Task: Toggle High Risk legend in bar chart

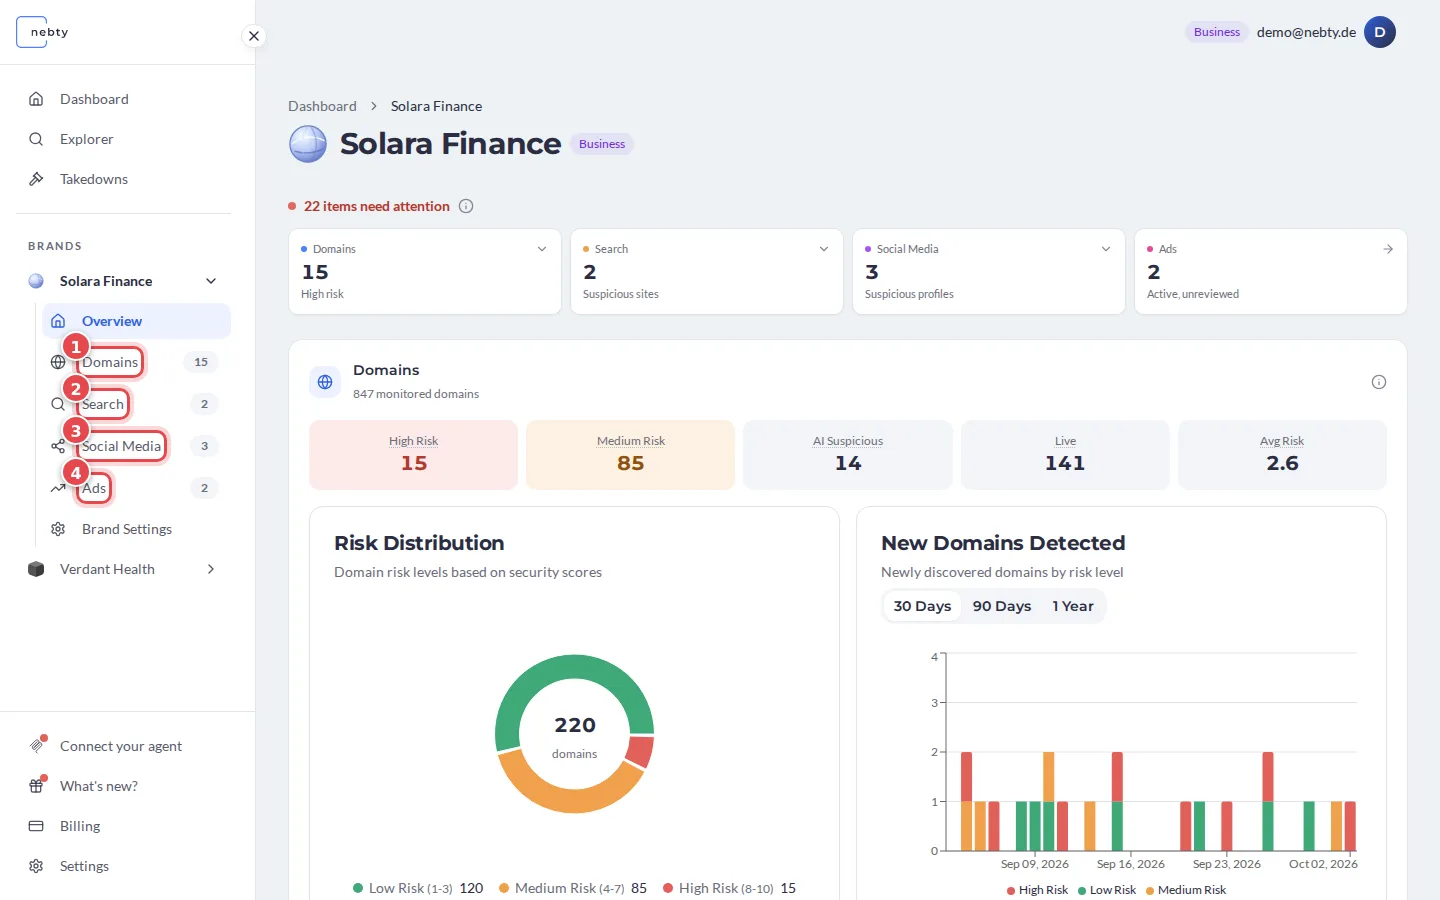Action: (x=1037, y=890)
